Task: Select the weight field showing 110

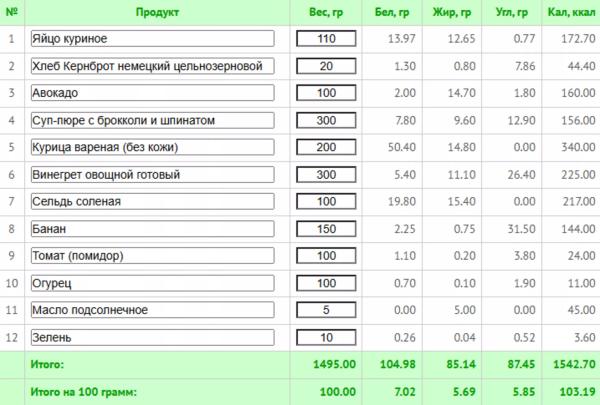Action: pos(326,39)
